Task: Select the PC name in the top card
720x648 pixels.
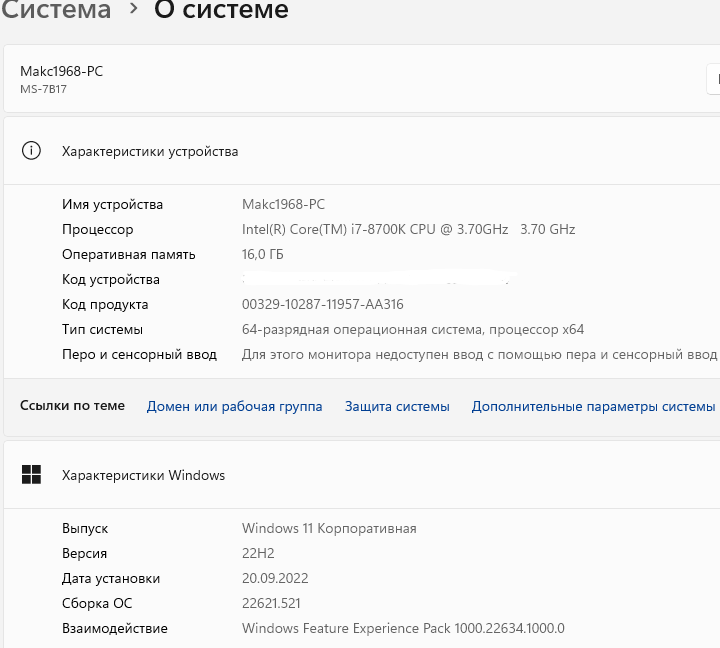Action: [61, 71]
